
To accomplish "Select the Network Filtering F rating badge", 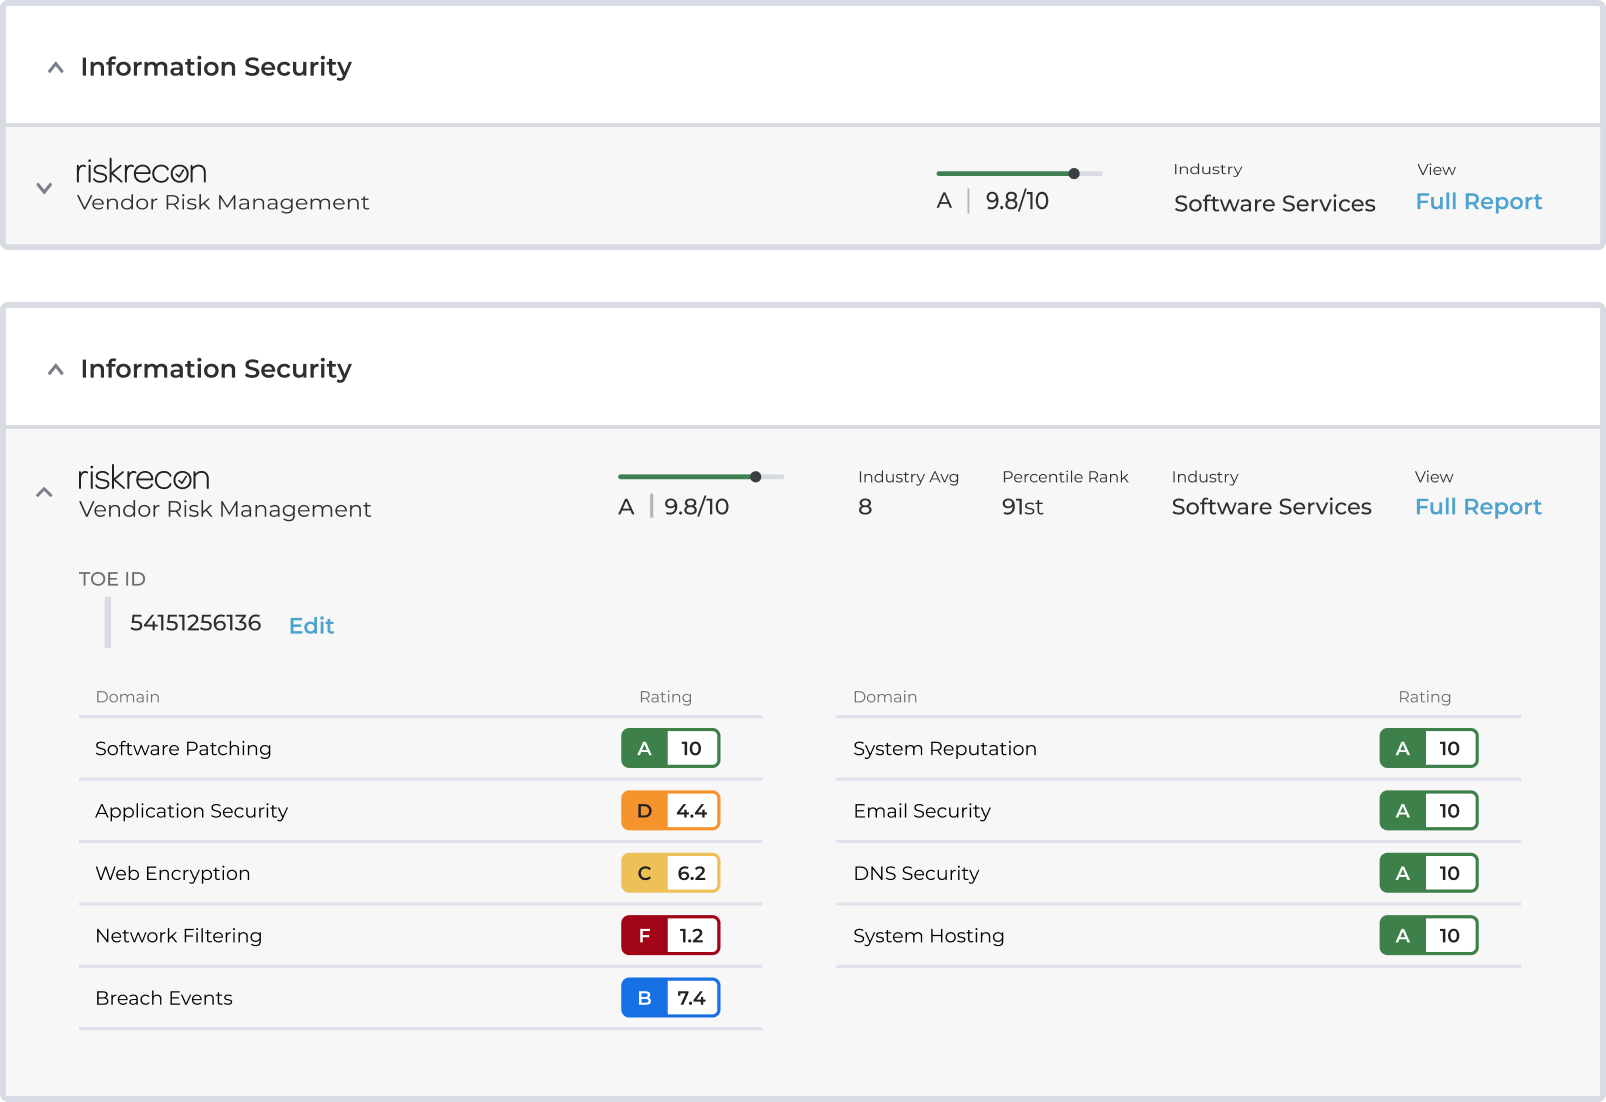I will (x=670, y=935).
